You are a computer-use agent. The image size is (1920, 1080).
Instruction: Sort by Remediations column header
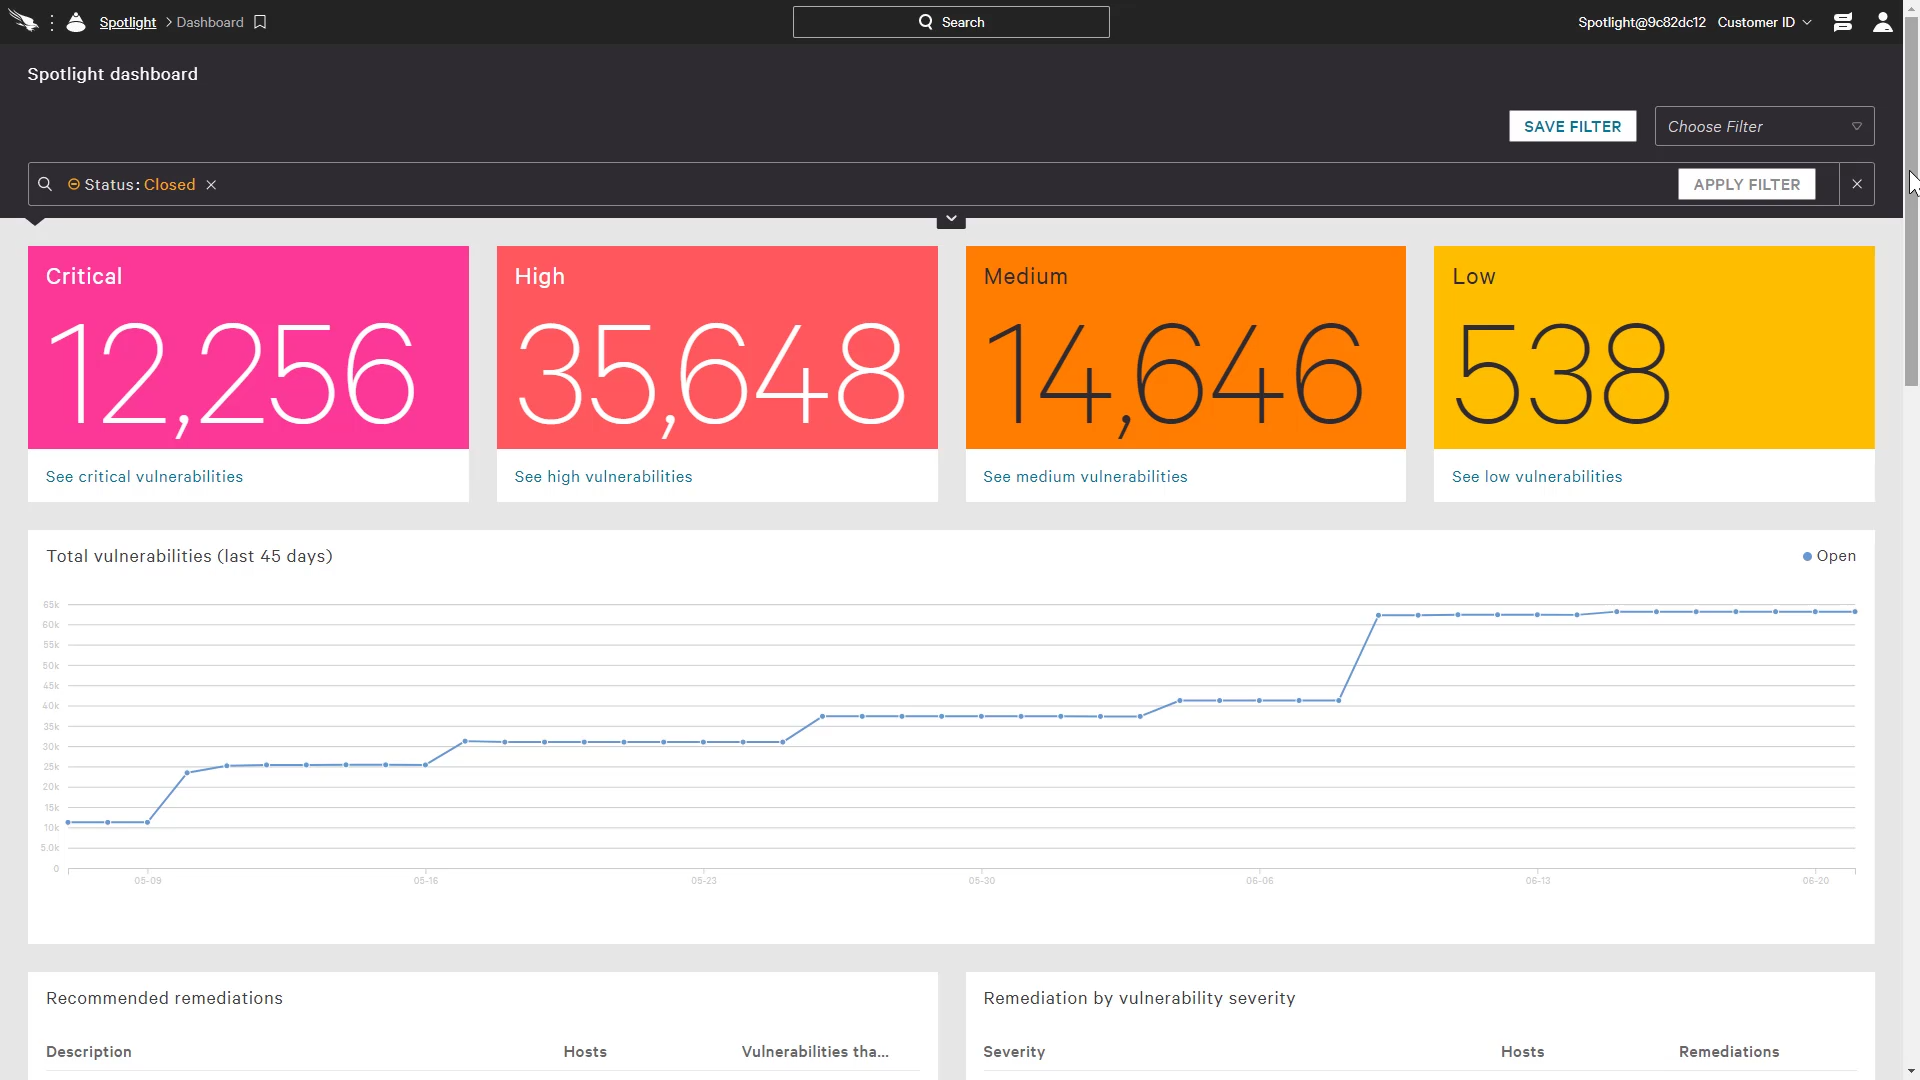pos(1729,1052)
